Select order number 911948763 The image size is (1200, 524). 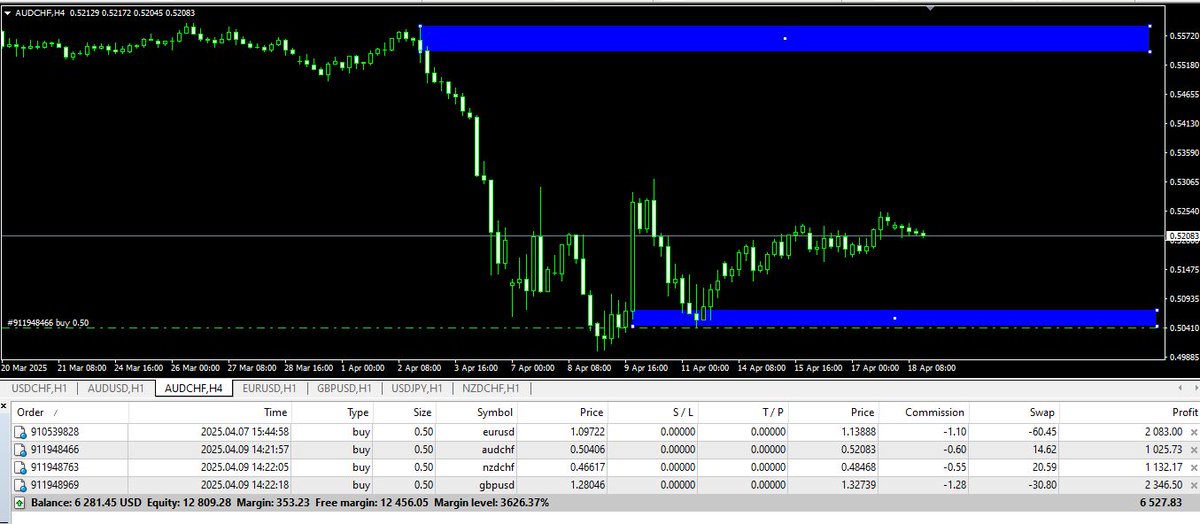click(x=54, y=467)
